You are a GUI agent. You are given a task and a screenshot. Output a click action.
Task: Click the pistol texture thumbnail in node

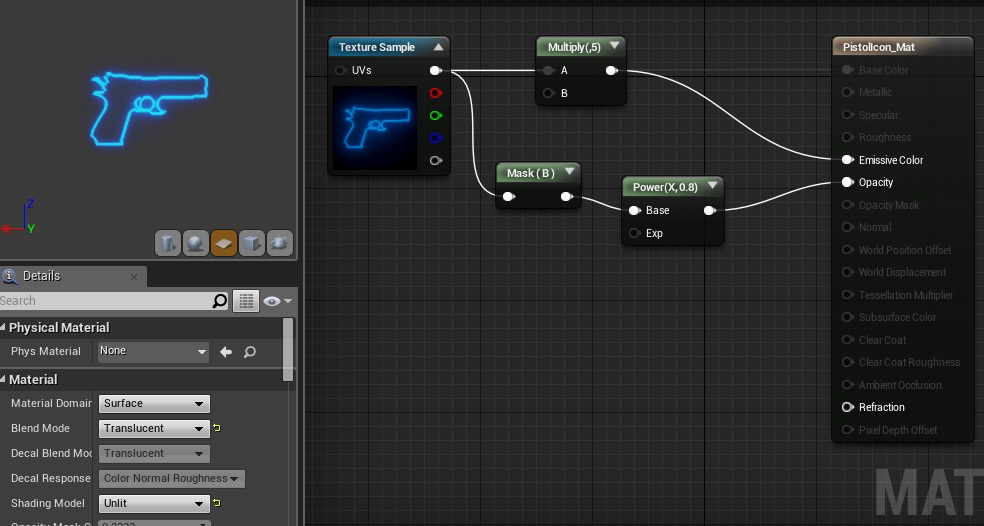pyautogui.click(x=375, y=128)
